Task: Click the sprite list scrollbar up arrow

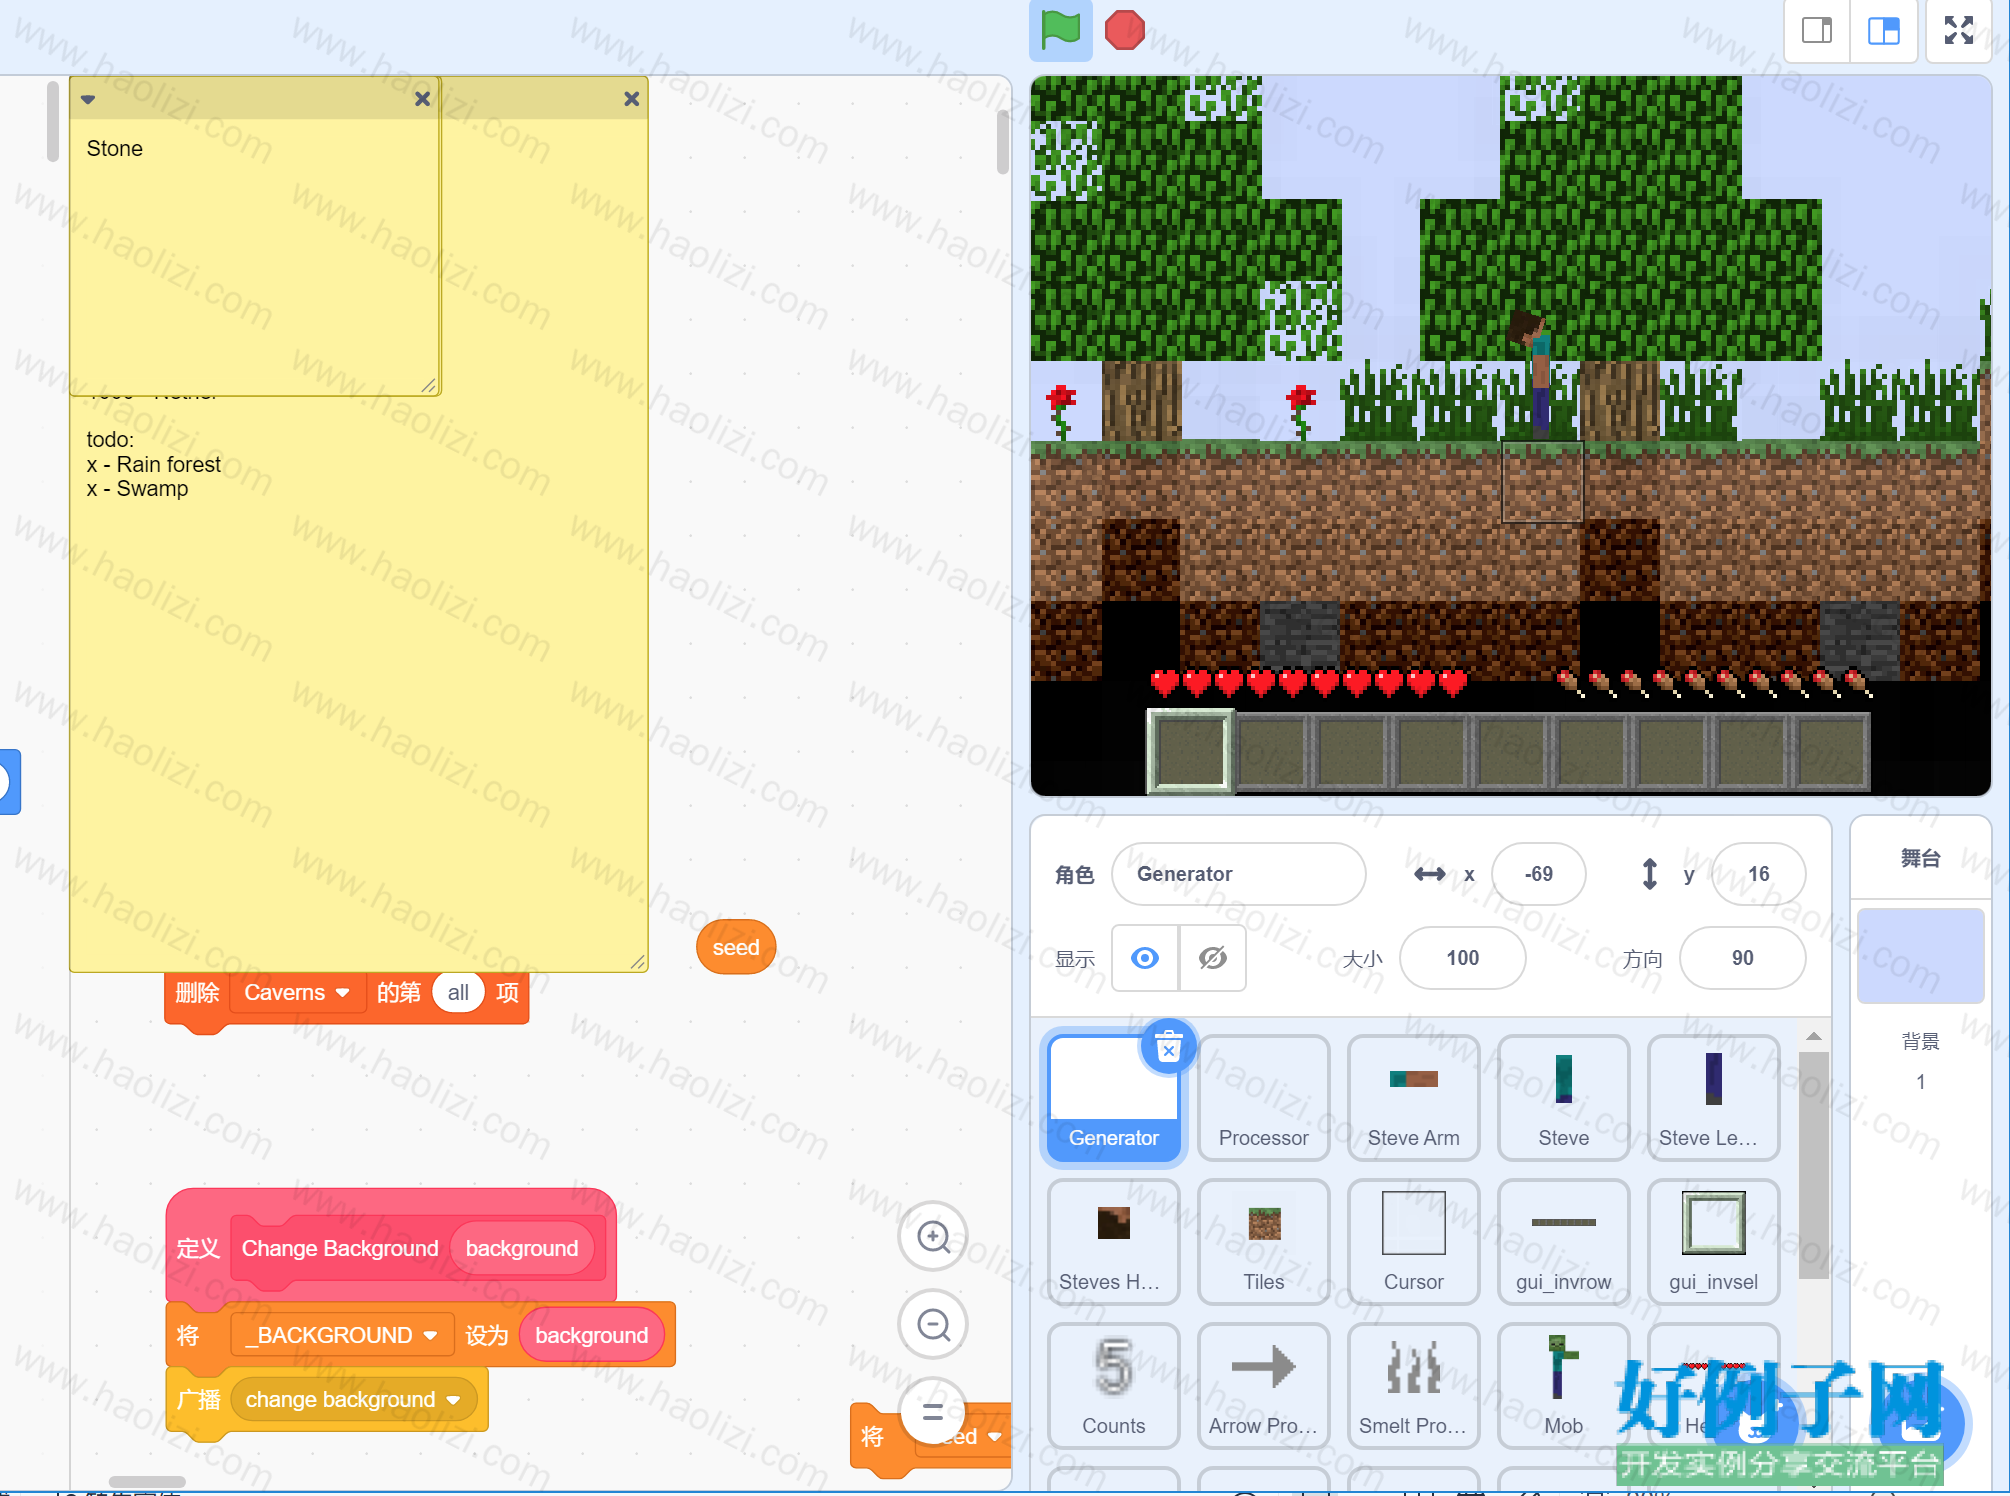Action: [1814, 1036]
